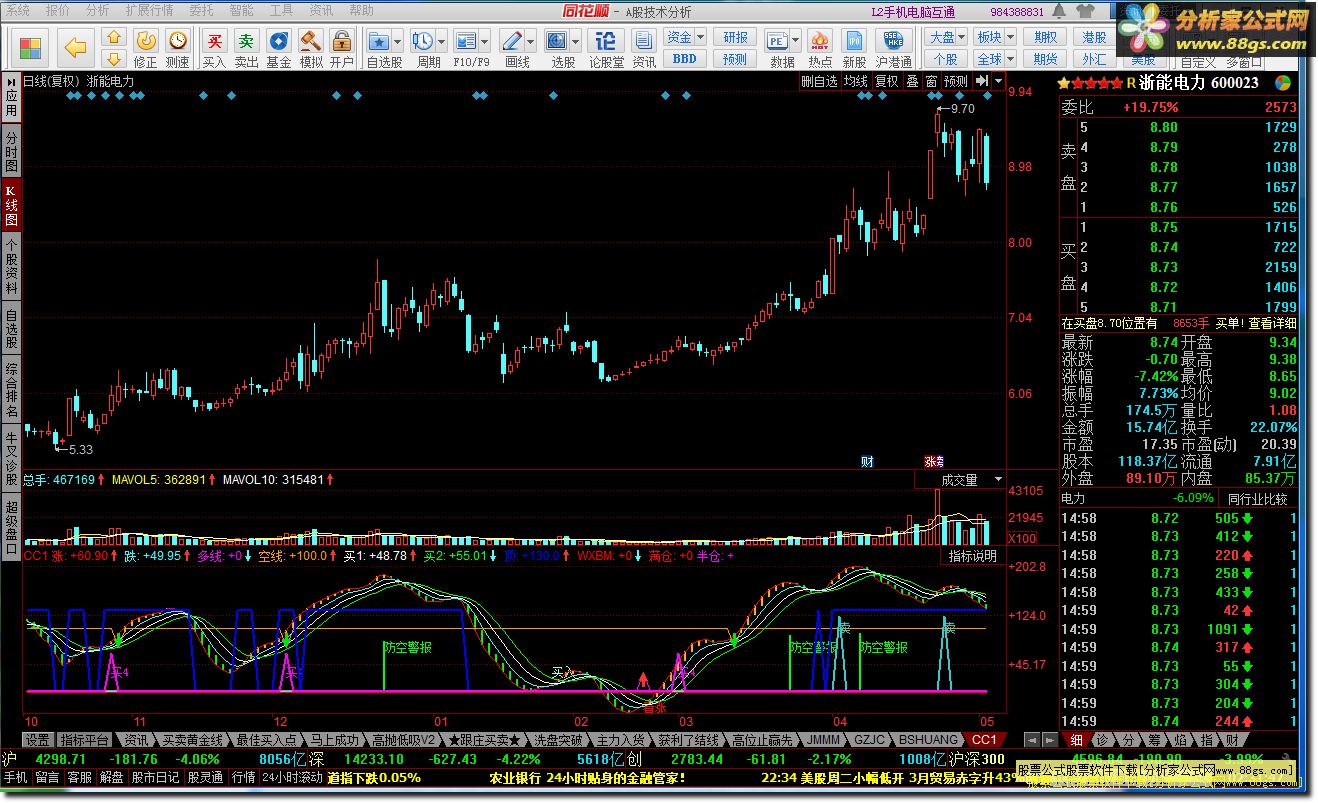Toggle the 筹 chip distribution view
This screenshot has width=1318, height=803.
pos(1155,740)
